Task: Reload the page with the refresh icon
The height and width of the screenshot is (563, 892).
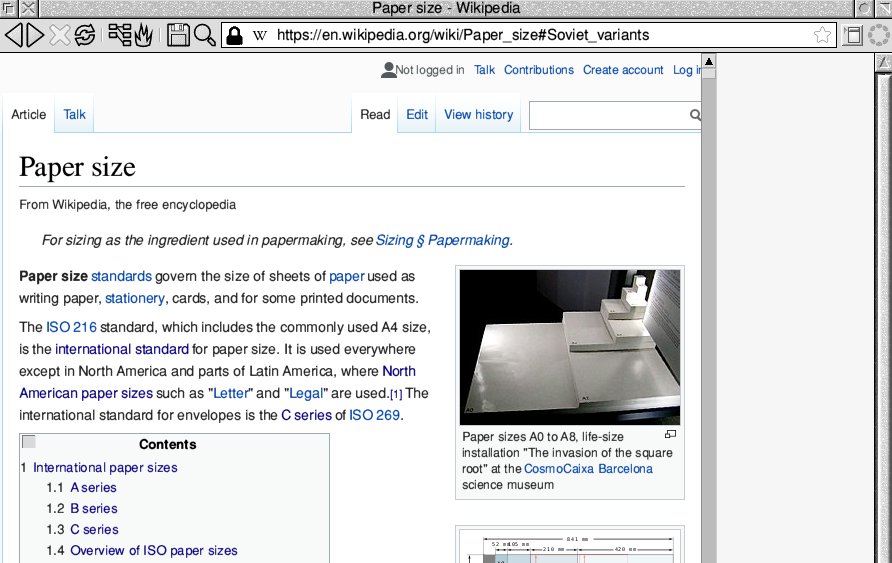Action: [85, 35]
